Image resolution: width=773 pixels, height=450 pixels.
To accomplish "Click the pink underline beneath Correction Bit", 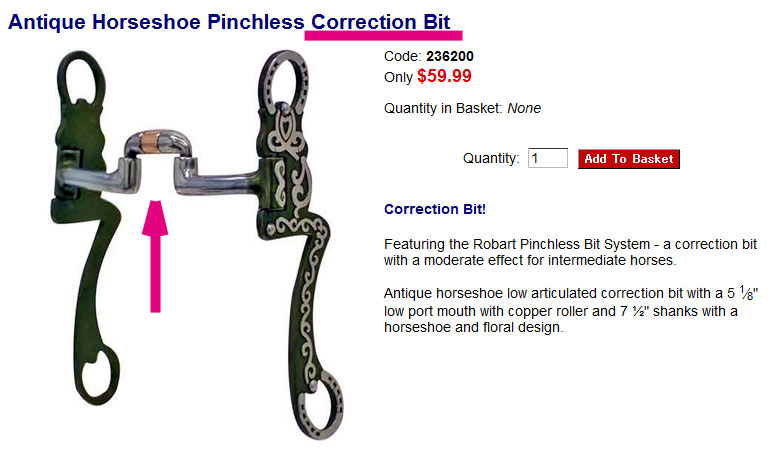I will pos(384,35).
